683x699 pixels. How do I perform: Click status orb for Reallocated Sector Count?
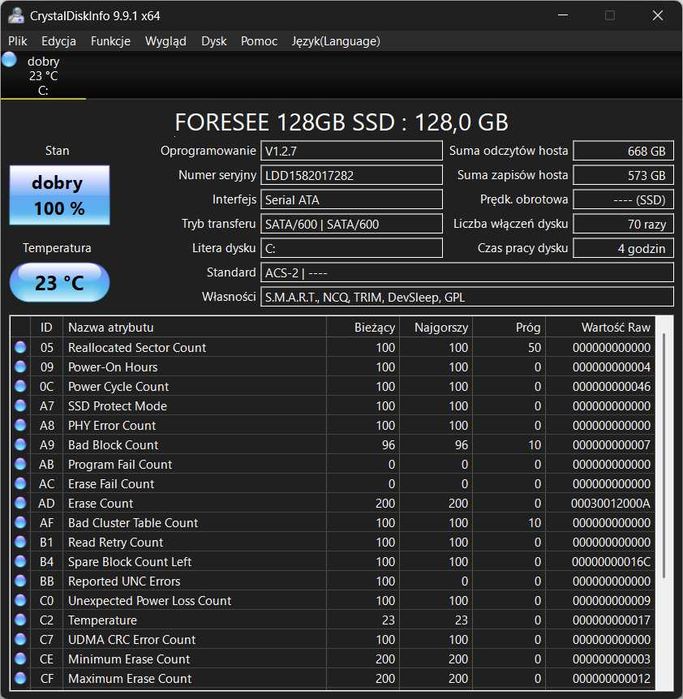21,347
